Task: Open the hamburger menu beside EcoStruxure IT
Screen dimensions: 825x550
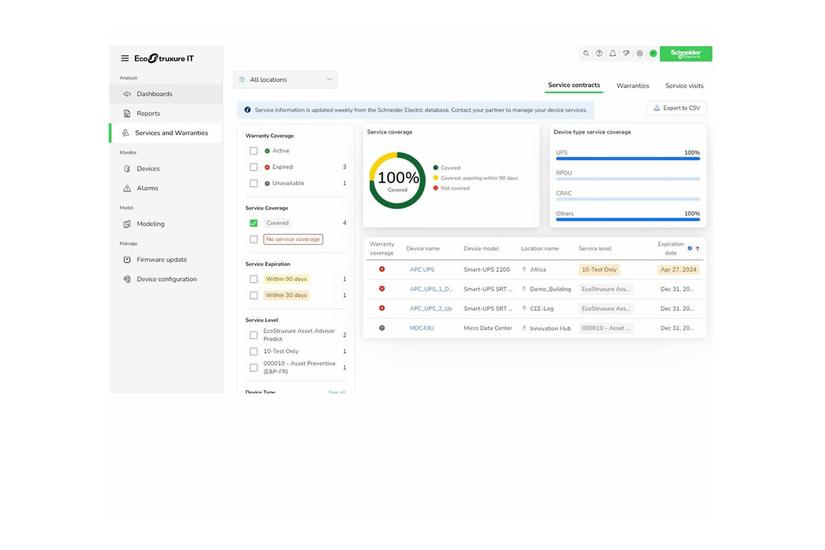Action: [125, 58]
